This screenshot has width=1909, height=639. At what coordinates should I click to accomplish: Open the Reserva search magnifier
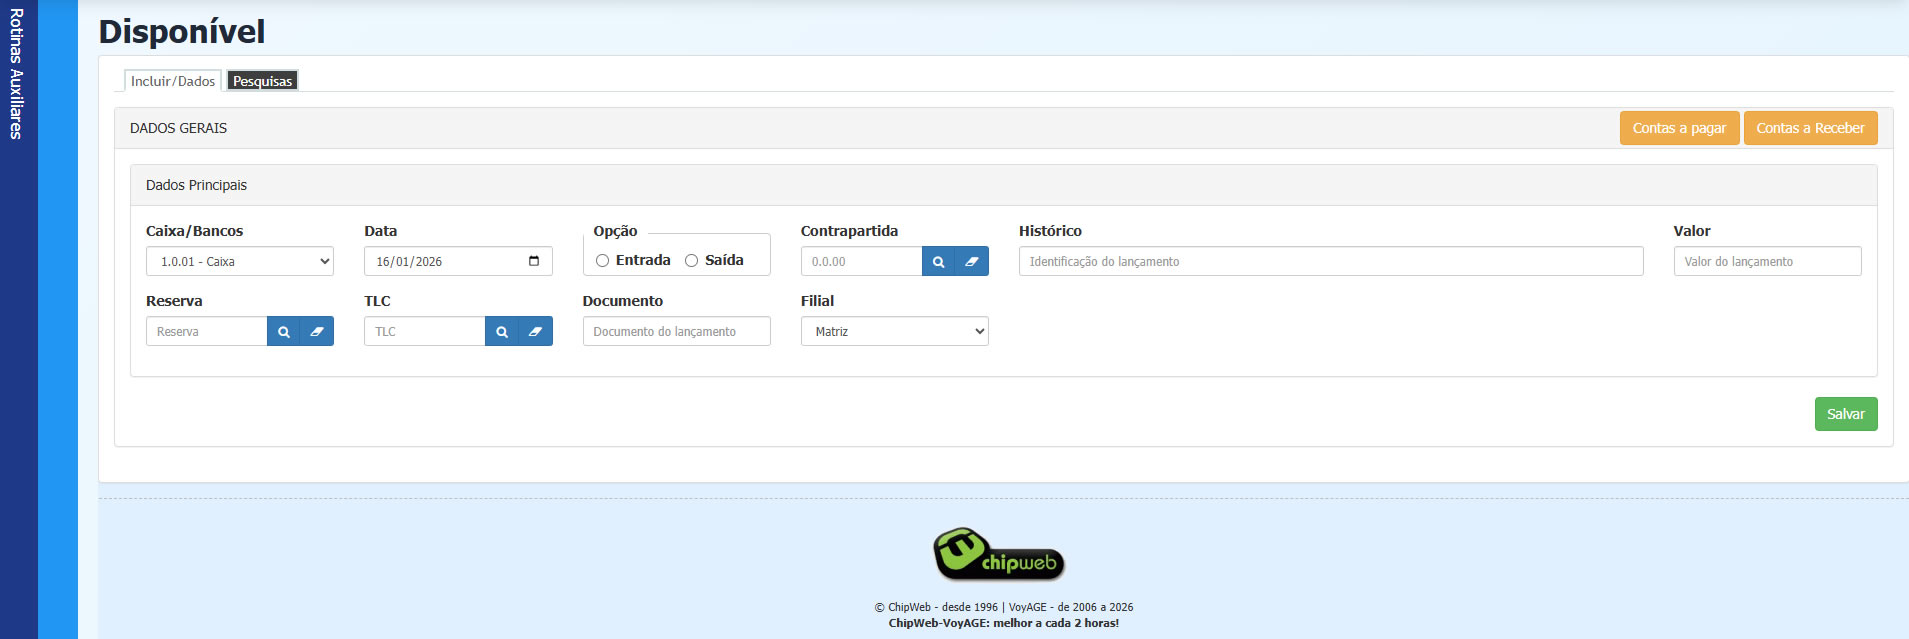284,332
